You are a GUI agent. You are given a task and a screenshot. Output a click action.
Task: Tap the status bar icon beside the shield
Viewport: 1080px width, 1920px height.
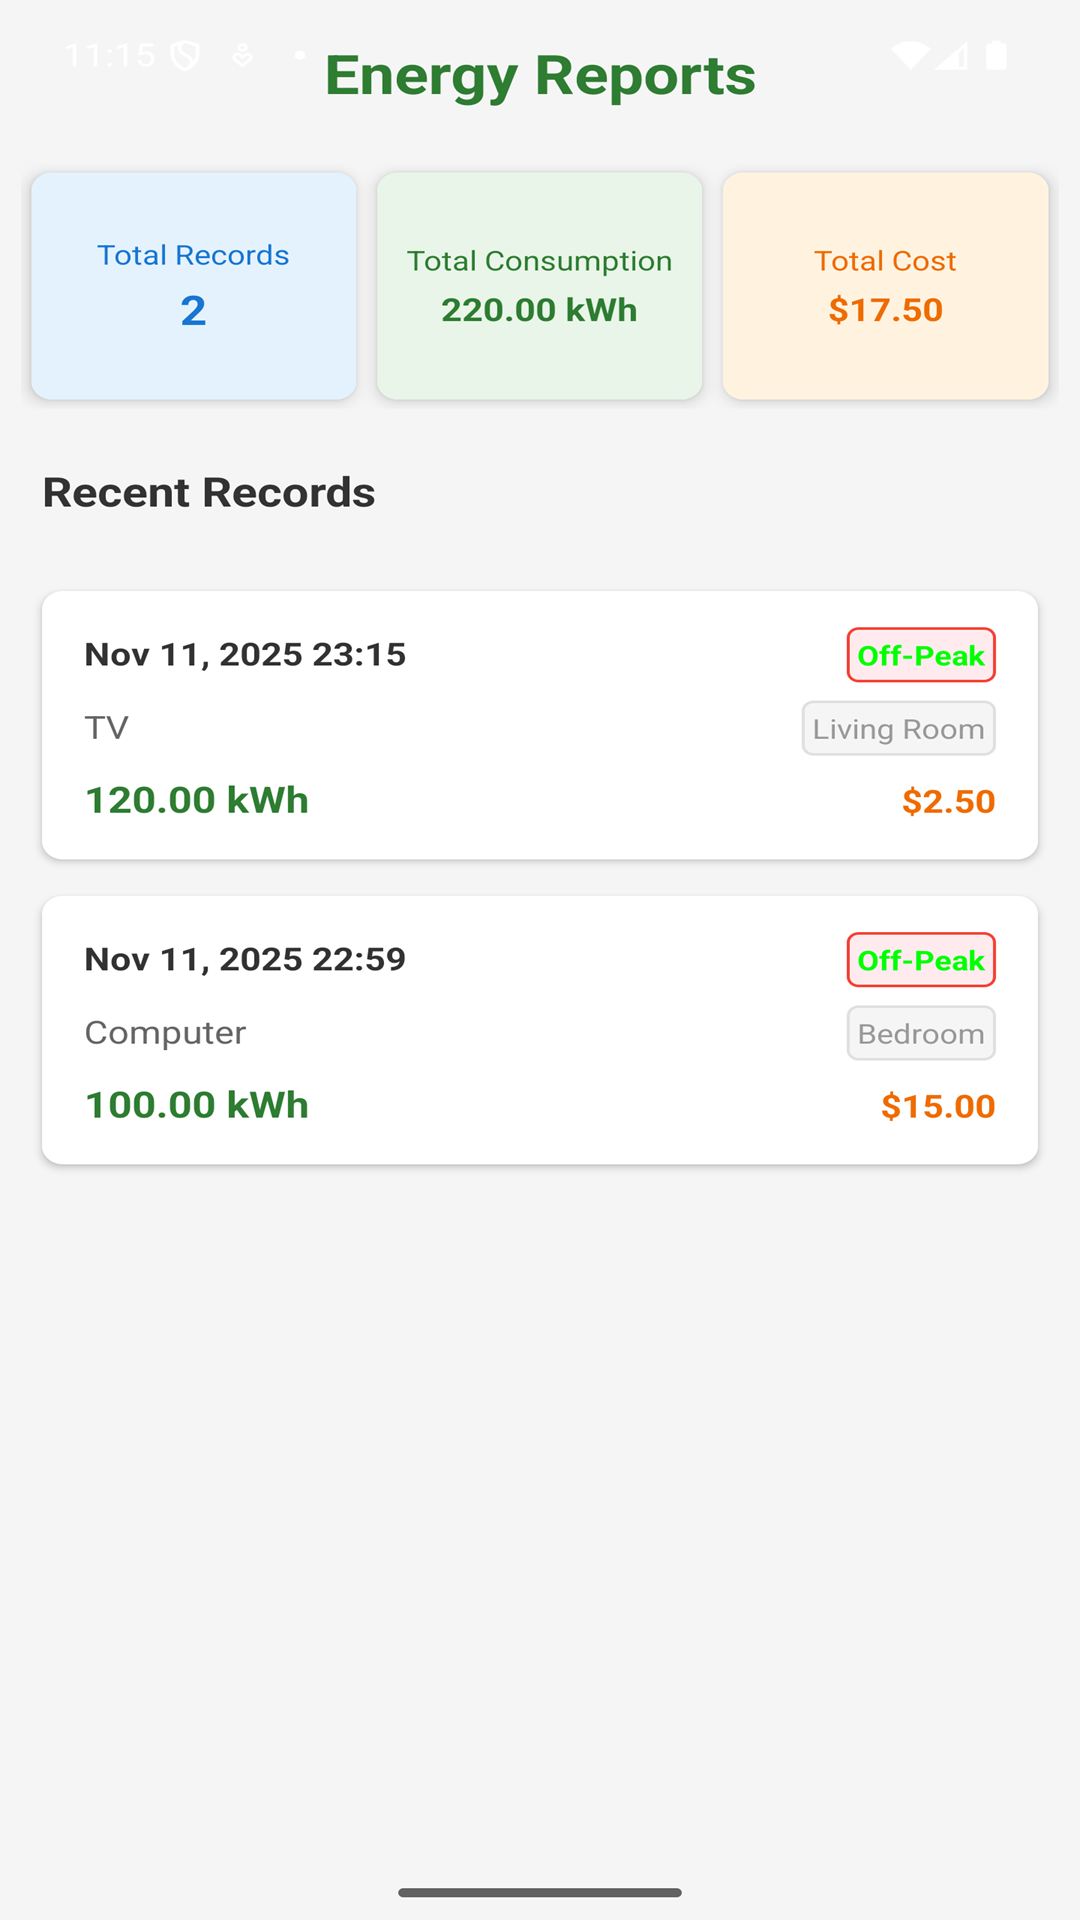tap(242, 56)
